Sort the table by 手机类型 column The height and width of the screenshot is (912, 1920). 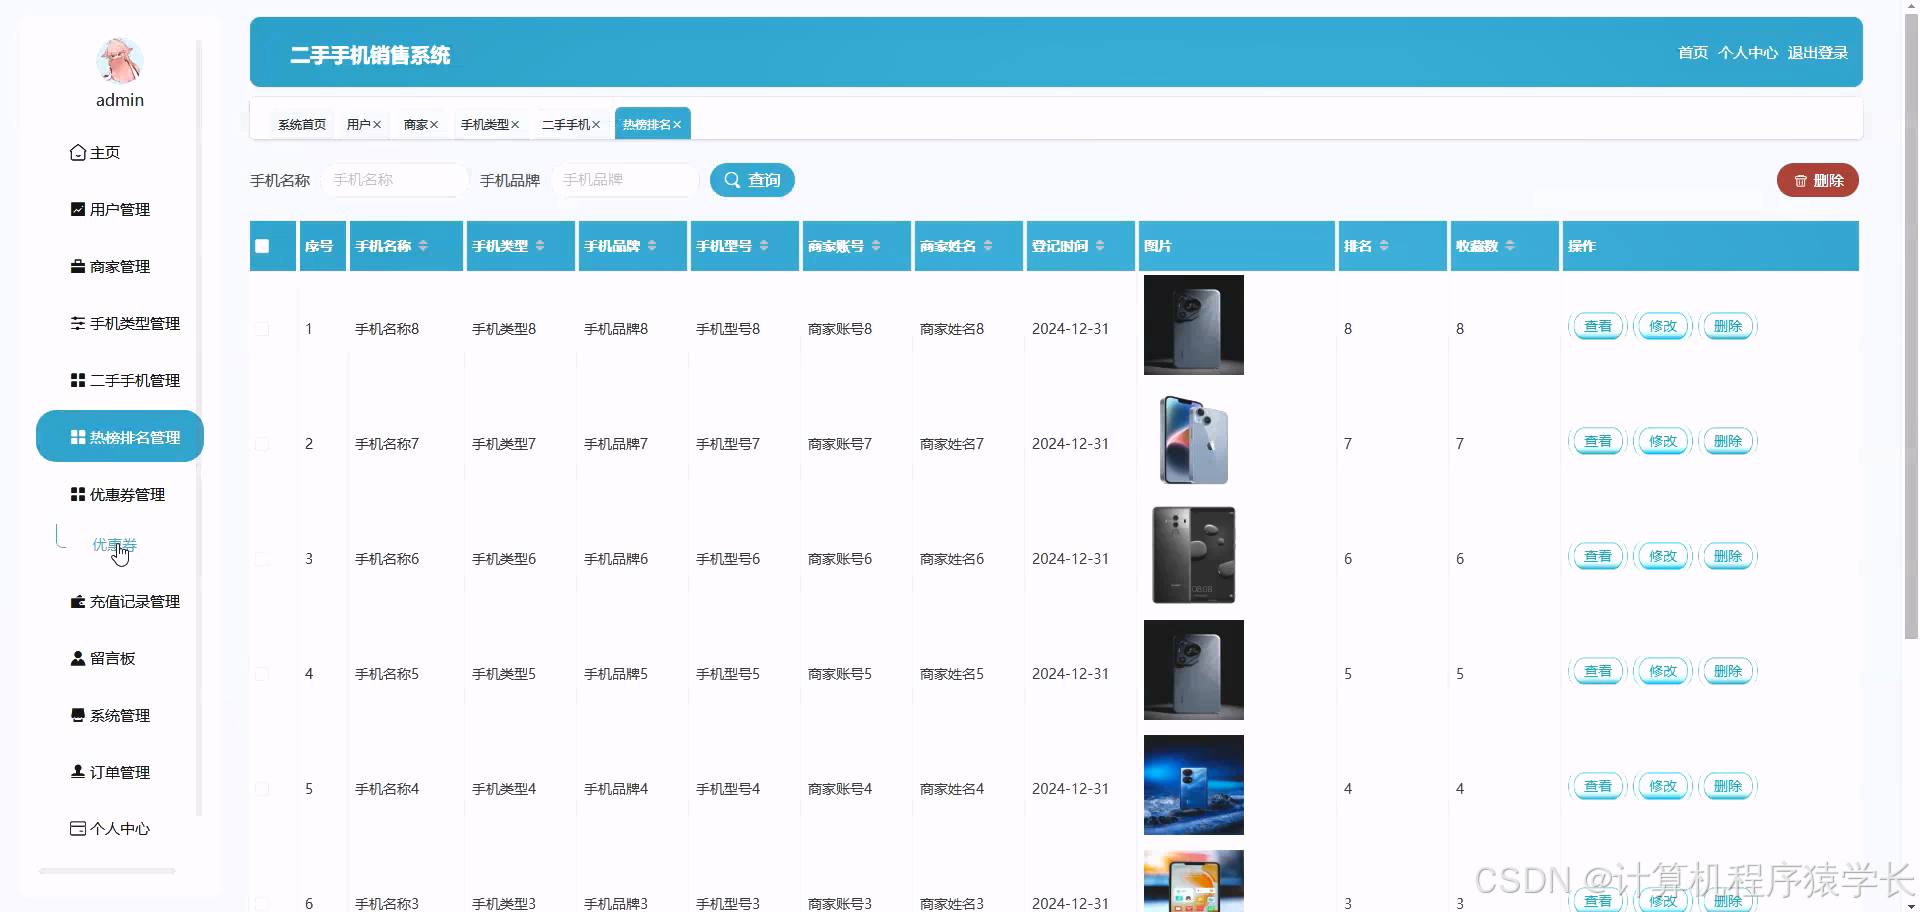(x=540, y=246)
